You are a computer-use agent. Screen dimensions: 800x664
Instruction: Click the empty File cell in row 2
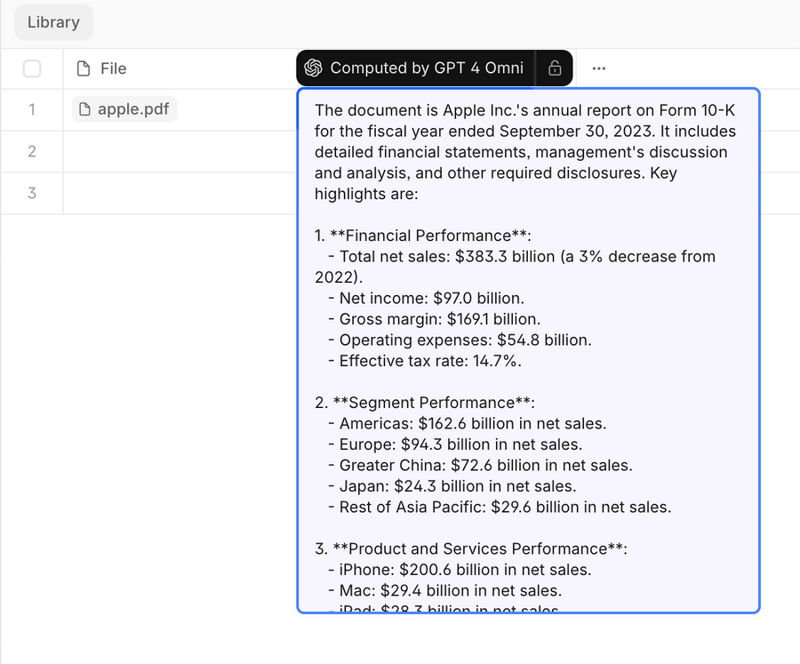coord(180,151)
